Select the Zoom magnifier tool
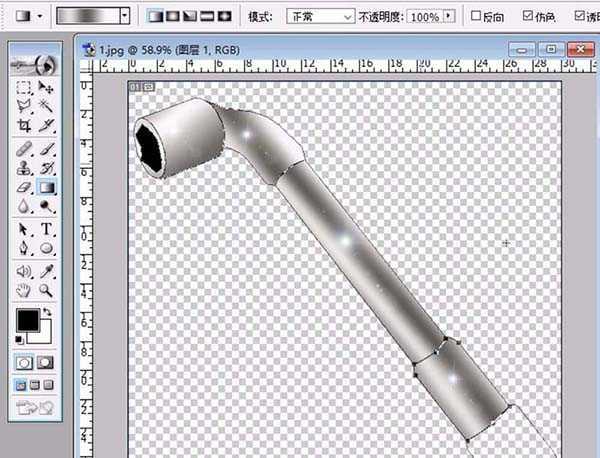Viewport: 600px width, 458px height. (46, 290)
